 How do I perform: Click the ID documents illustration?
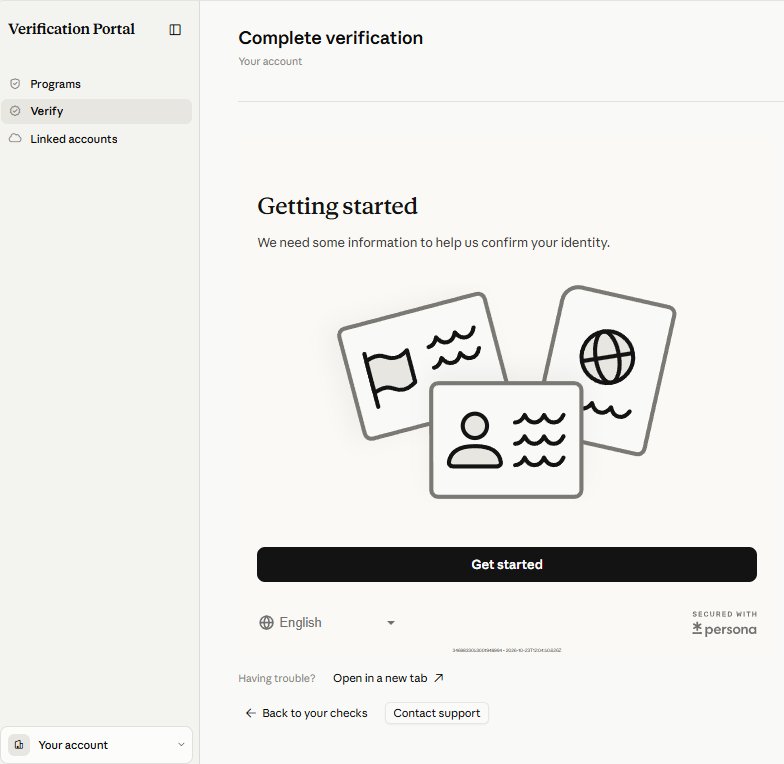coord(506,392)
